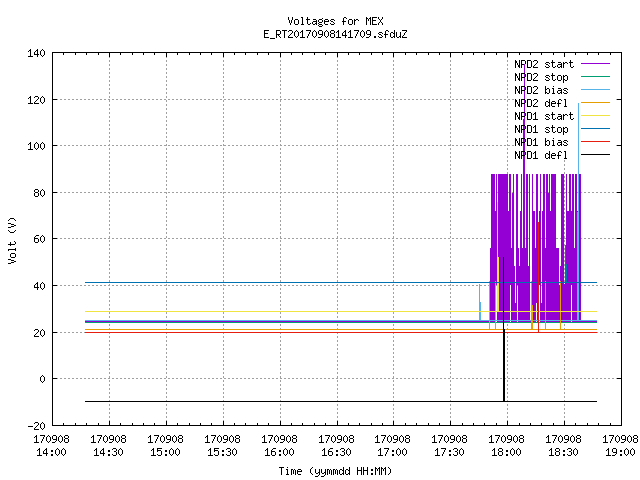
Task: Click the light blue NPD2 bias legend sample
Action: pos(595,90)
